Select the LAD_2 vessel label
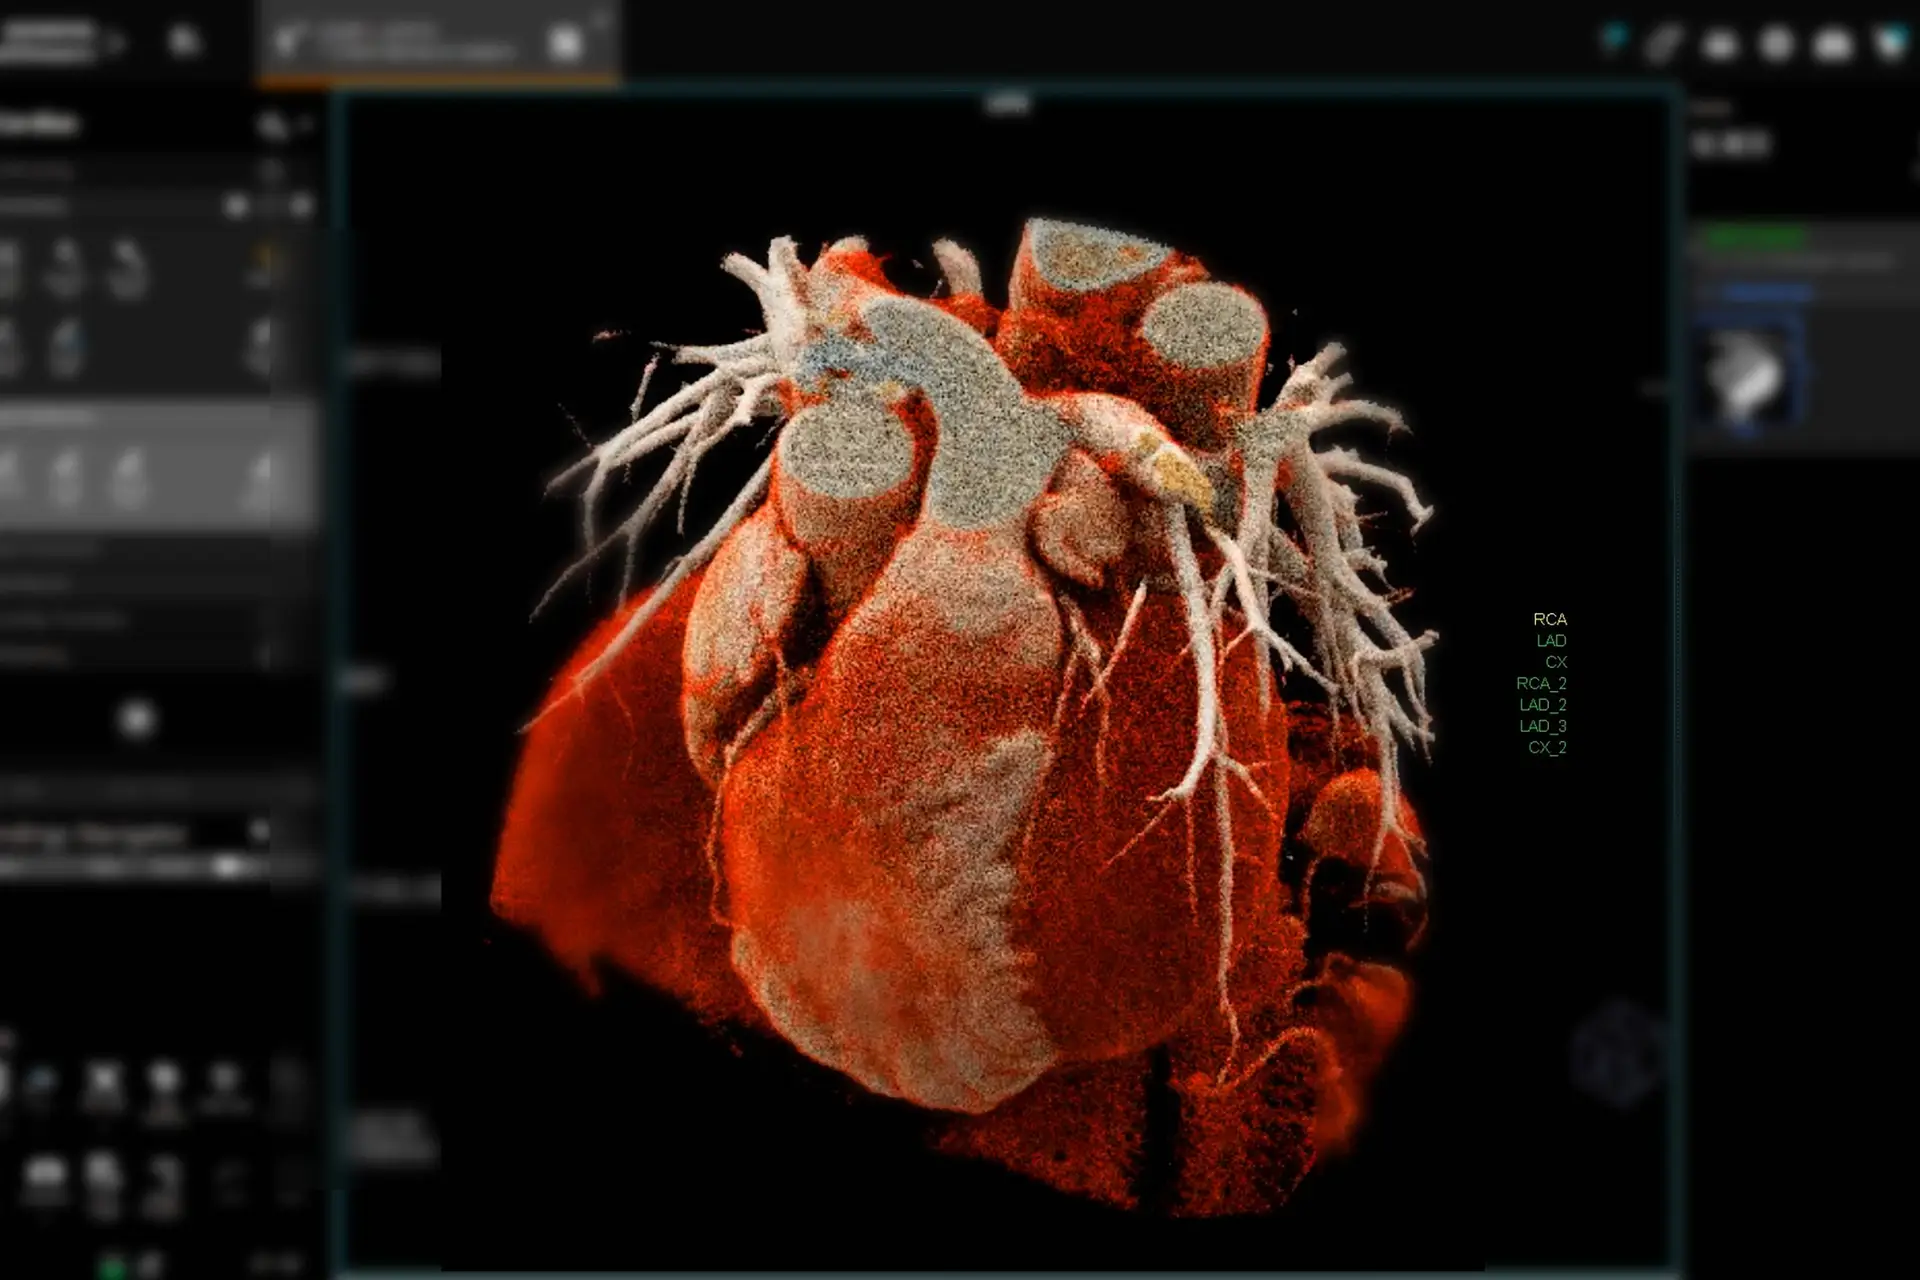 click(1543, 705)
